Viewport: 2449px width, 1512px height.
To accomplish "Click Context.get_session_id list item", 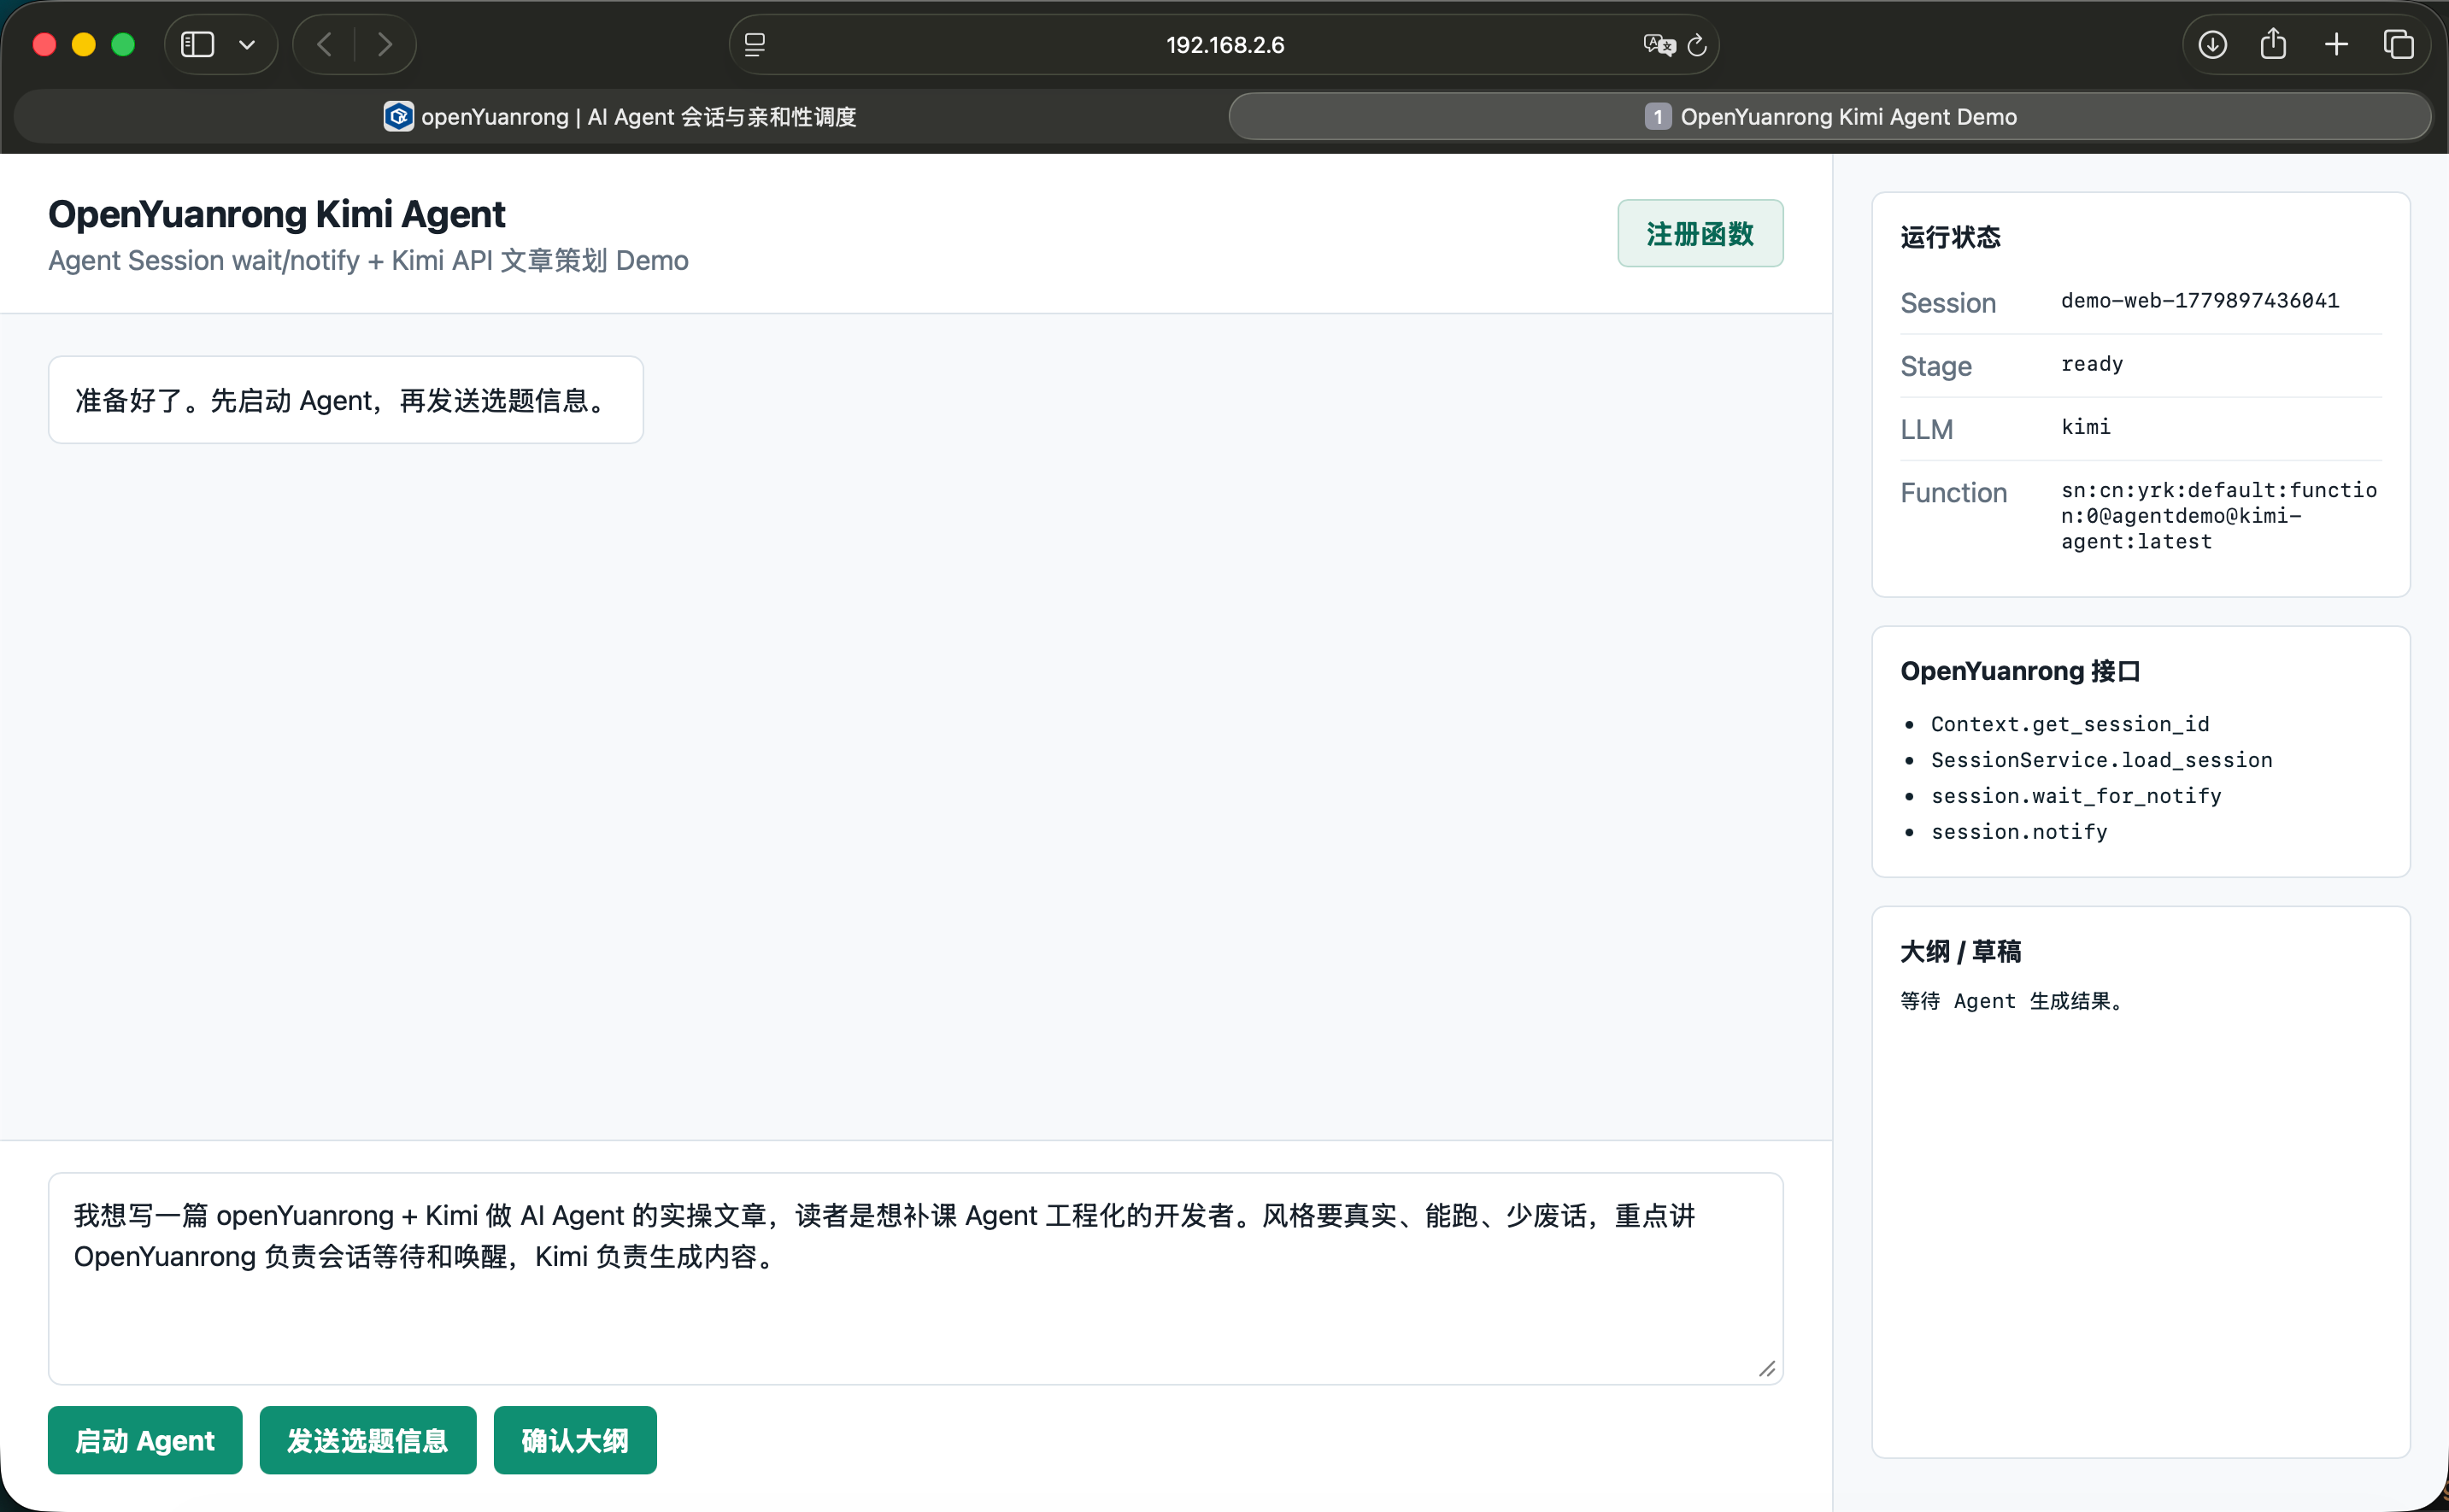I will (x=2070, y=724).
